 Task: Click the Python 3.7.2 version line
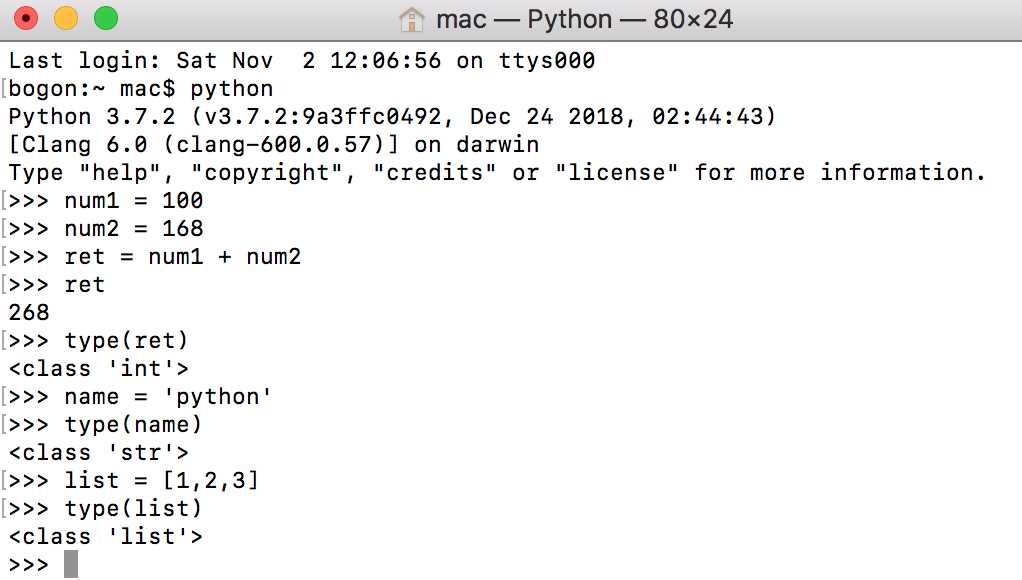click(392, 116)
